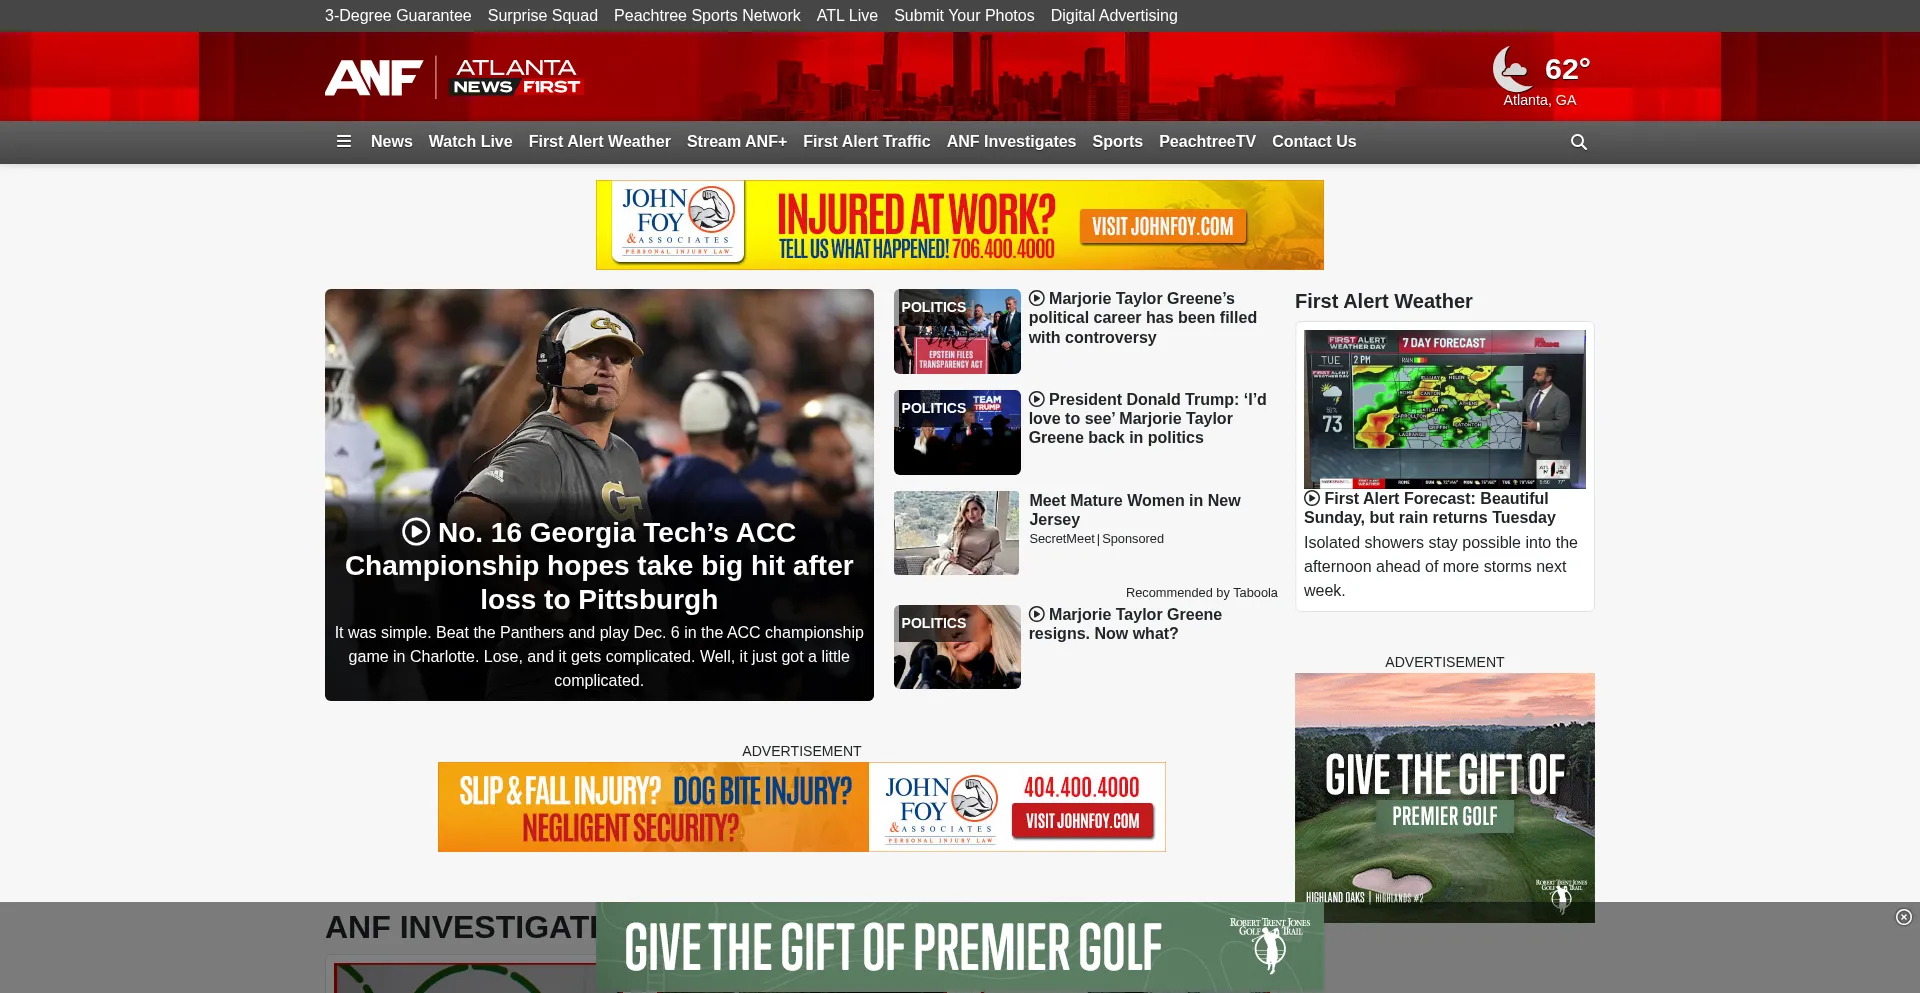Click the Georgia Tech coach photo
The width and height of the screenshot is (1920, 993).
[599, 400]
